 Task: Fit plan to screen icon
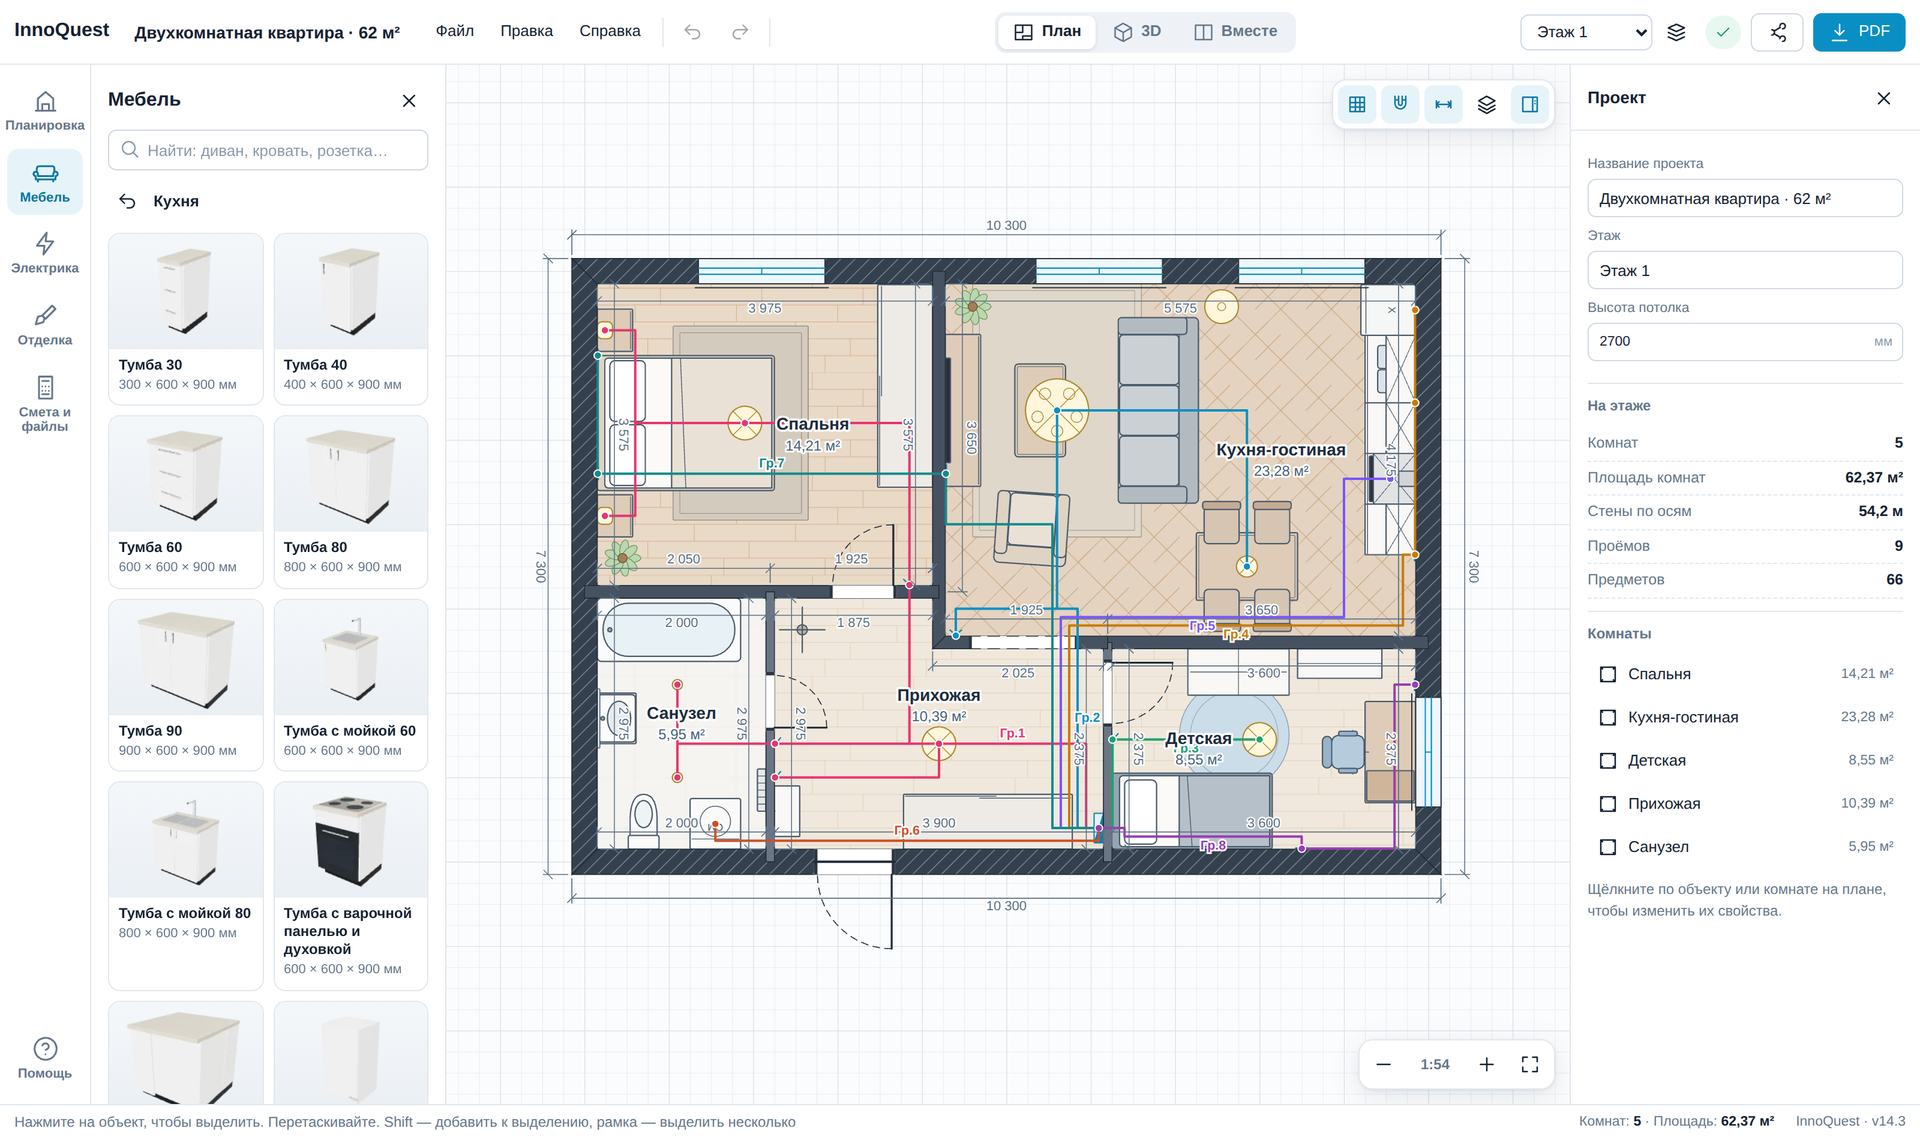1530,1064
